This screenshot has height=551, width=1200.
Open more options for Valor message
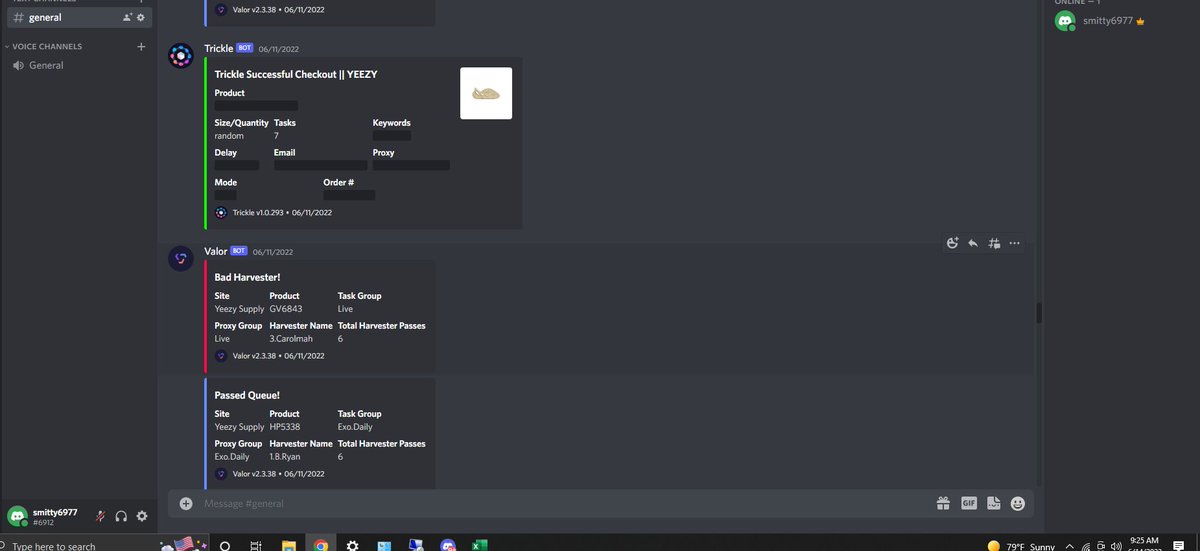[x=1015, y=243]
